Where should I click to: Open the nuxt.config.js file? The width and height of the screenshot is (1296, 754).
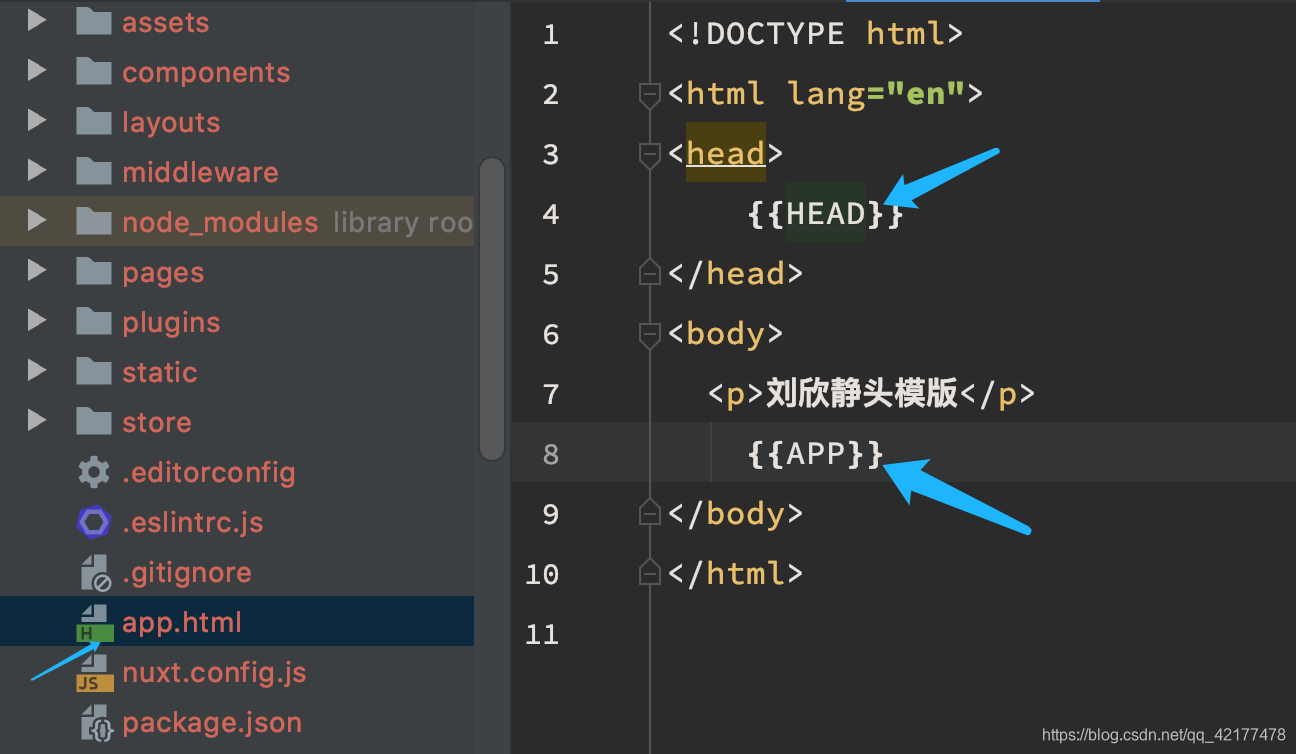[214, 672]
